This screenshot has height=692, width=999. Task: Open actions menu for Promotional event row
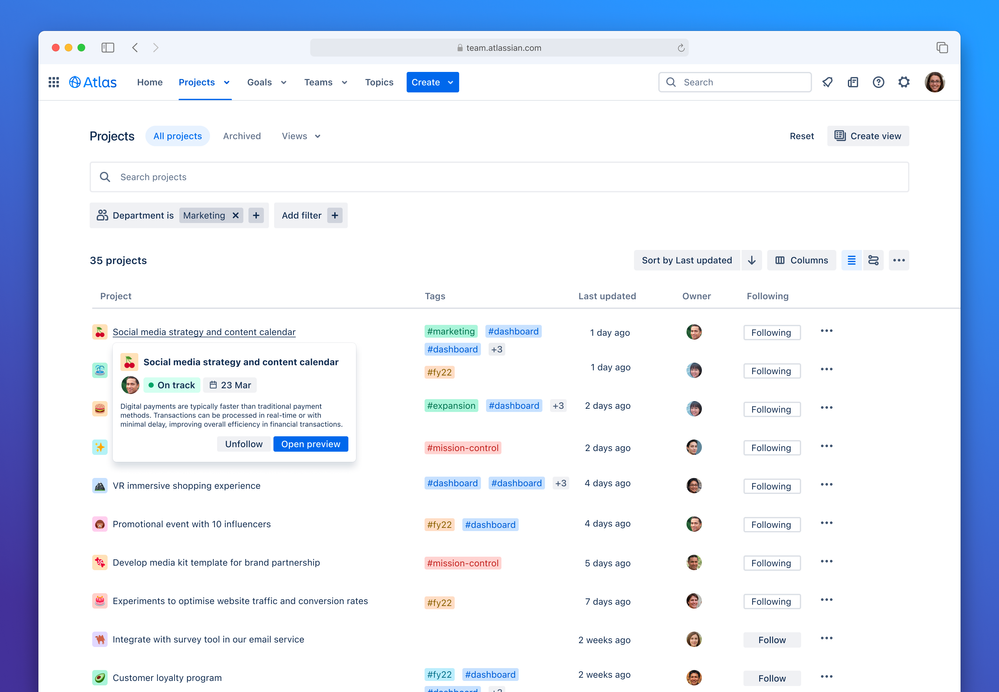click(826, 523)
